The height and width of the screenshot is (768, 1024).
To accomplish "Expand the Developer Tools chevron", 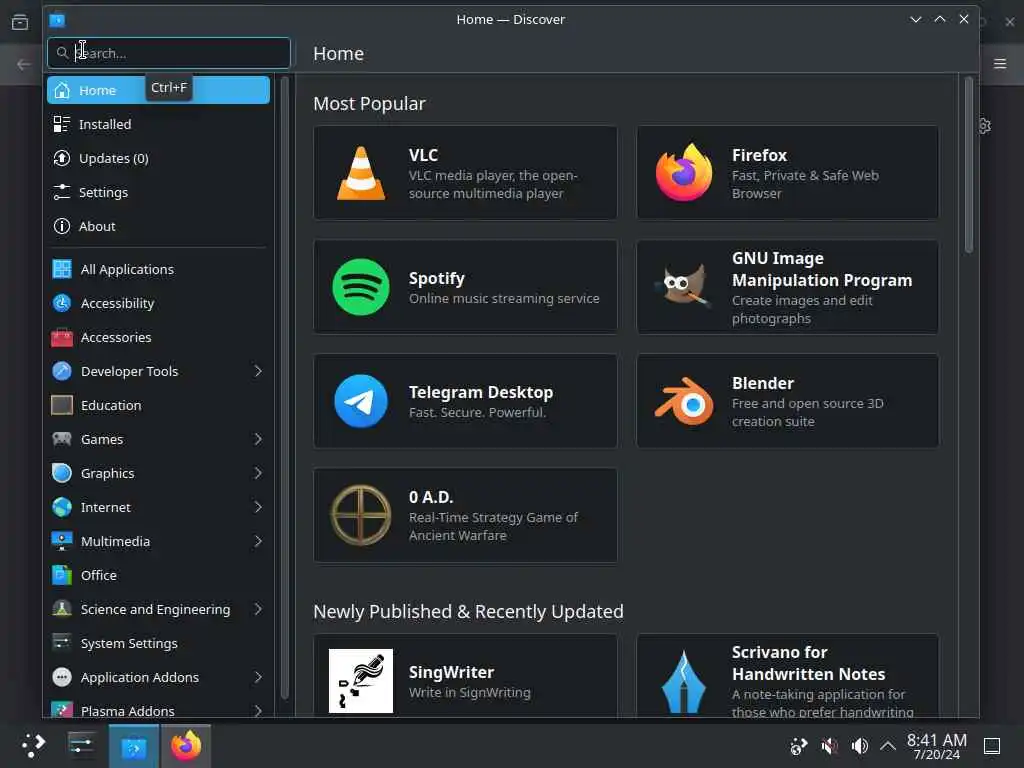I will click(258, 371).
